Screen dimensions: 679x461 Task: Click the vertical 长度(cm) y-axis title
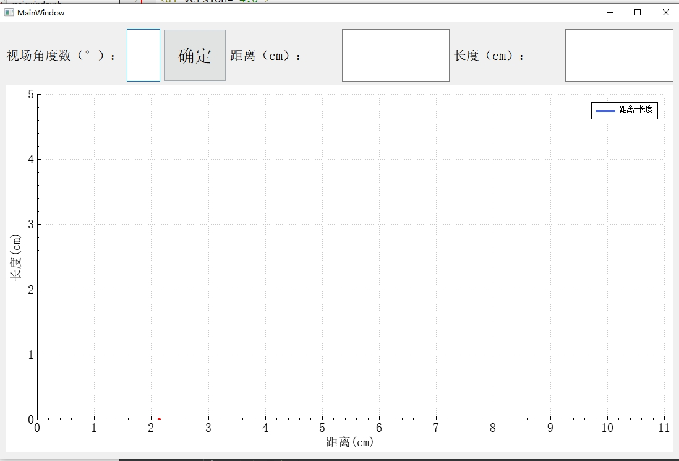click(16, 257)
